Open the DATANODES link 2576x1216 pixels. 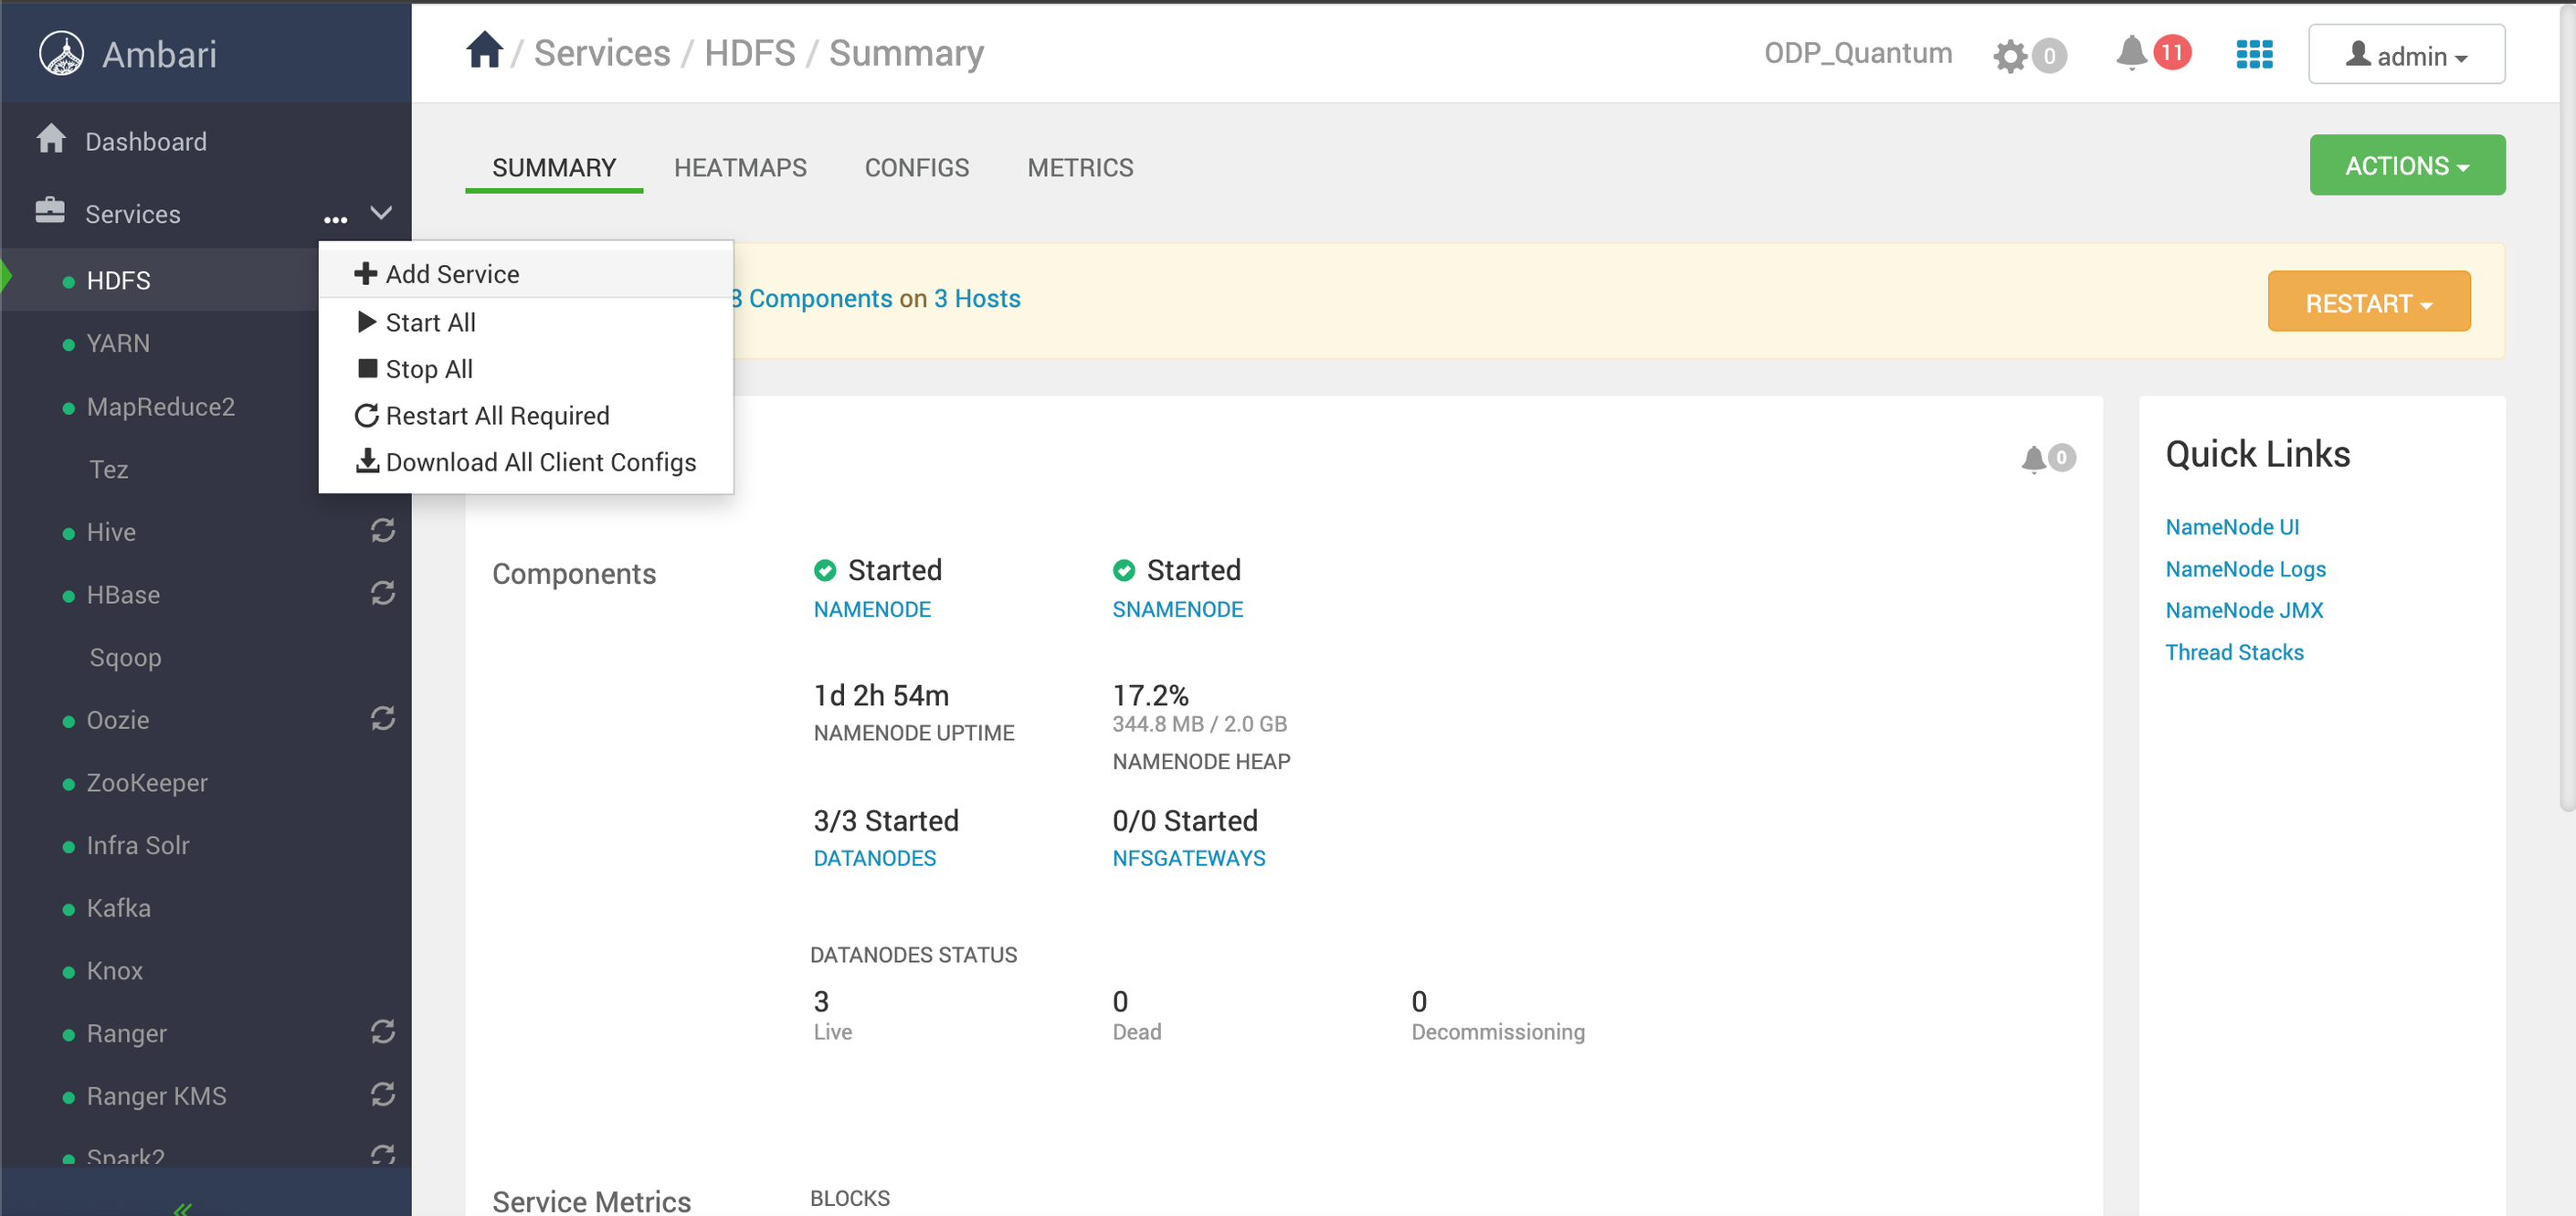(x=875, y=858)
